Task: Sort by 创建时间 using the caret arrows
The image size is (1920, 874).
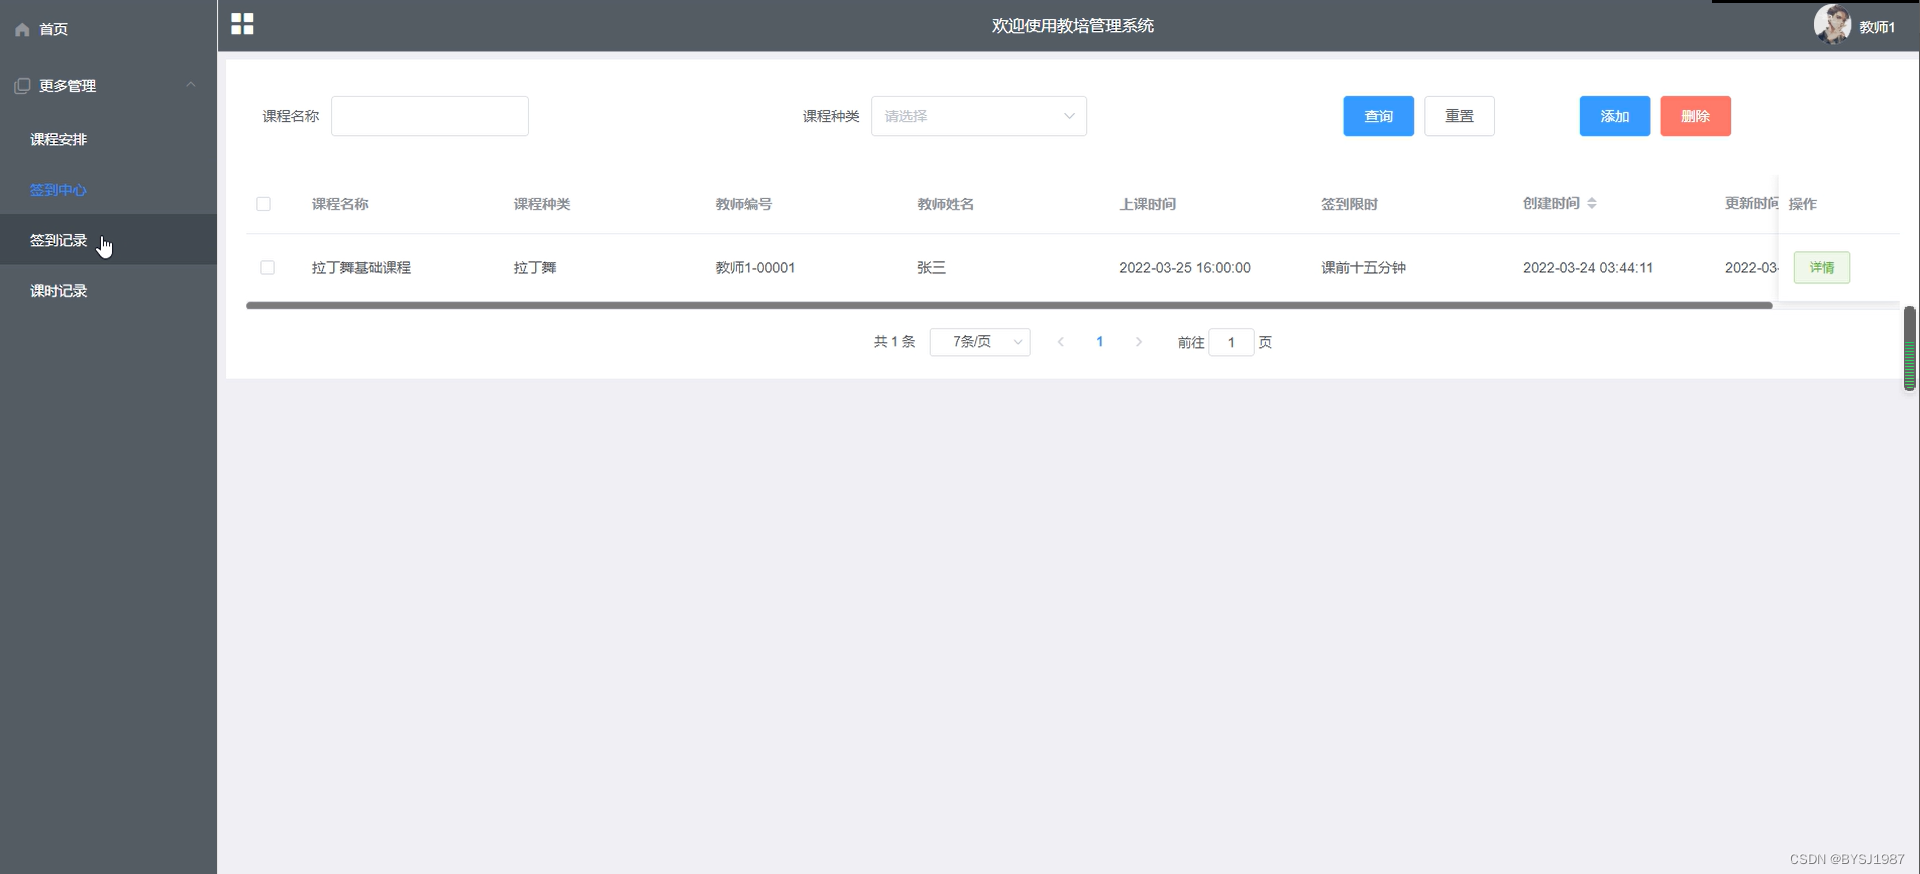Action: tap(1592, 203)
